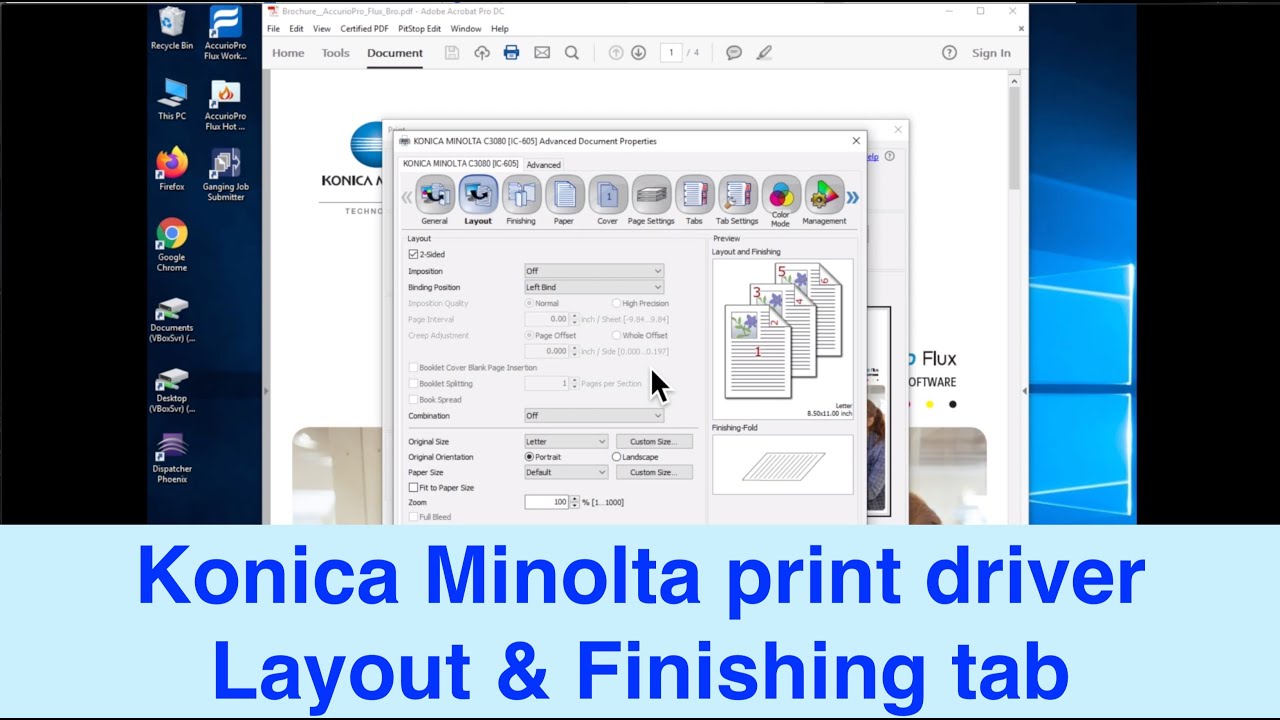Screen dimensions: 1280x720
Task: Switch to the Advanced tab
Action: 544,165
